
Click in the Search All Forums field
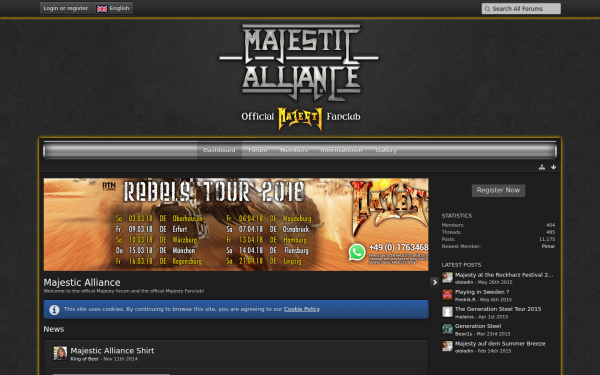point(521,8)
